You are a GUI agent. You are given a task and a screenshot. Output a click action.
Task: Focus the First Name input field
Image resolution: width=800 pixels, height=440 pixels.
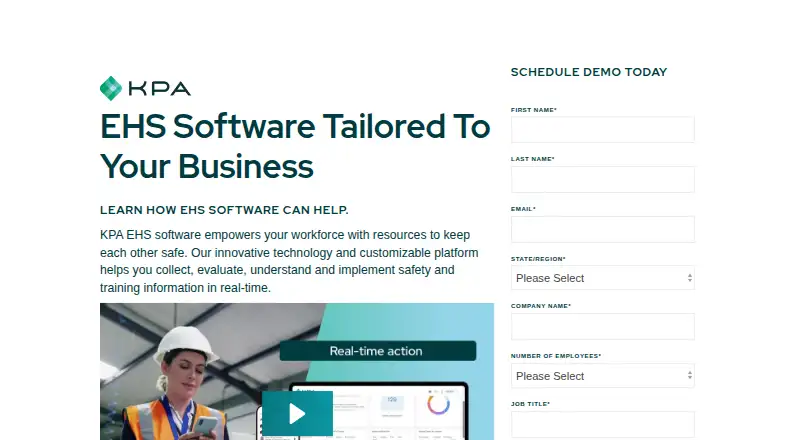pos(603,130)
